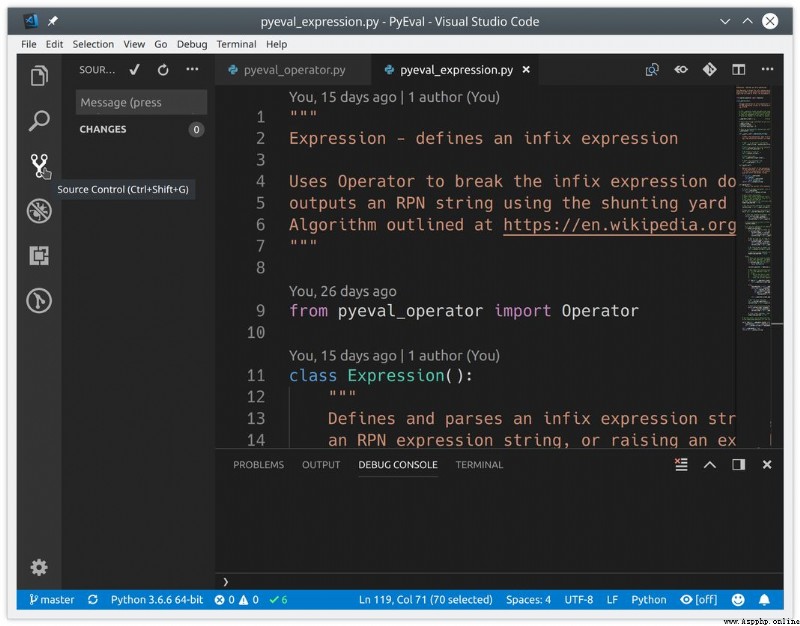
Task: Open the Terminal menu
Action: click(236, 44)
